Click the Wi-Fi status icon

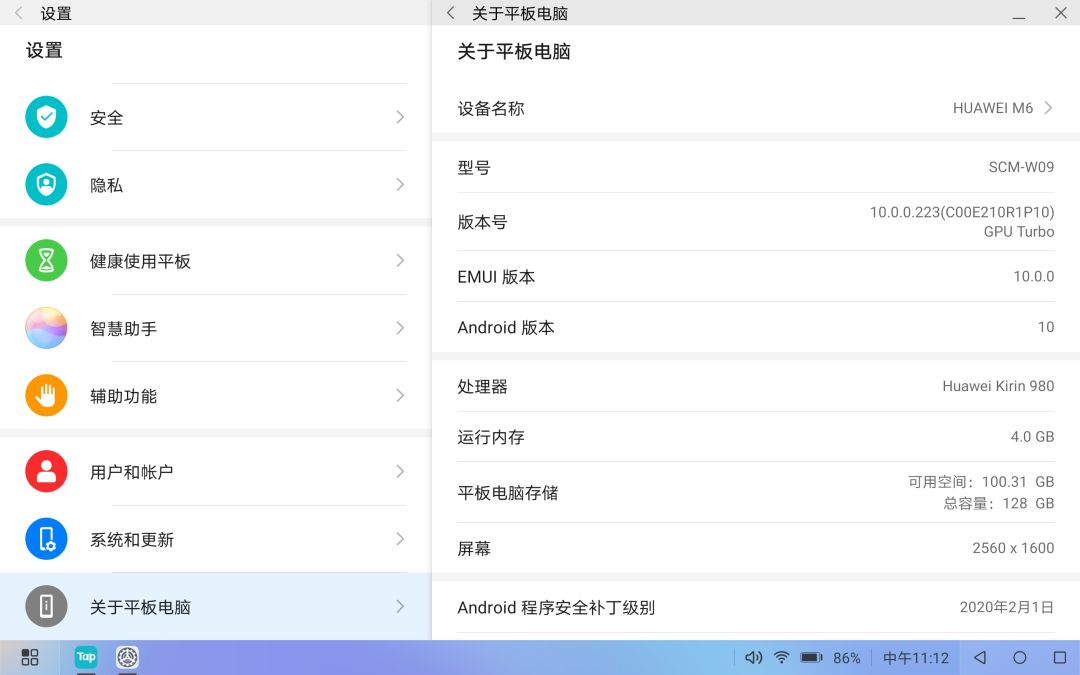tap(782, 658)
